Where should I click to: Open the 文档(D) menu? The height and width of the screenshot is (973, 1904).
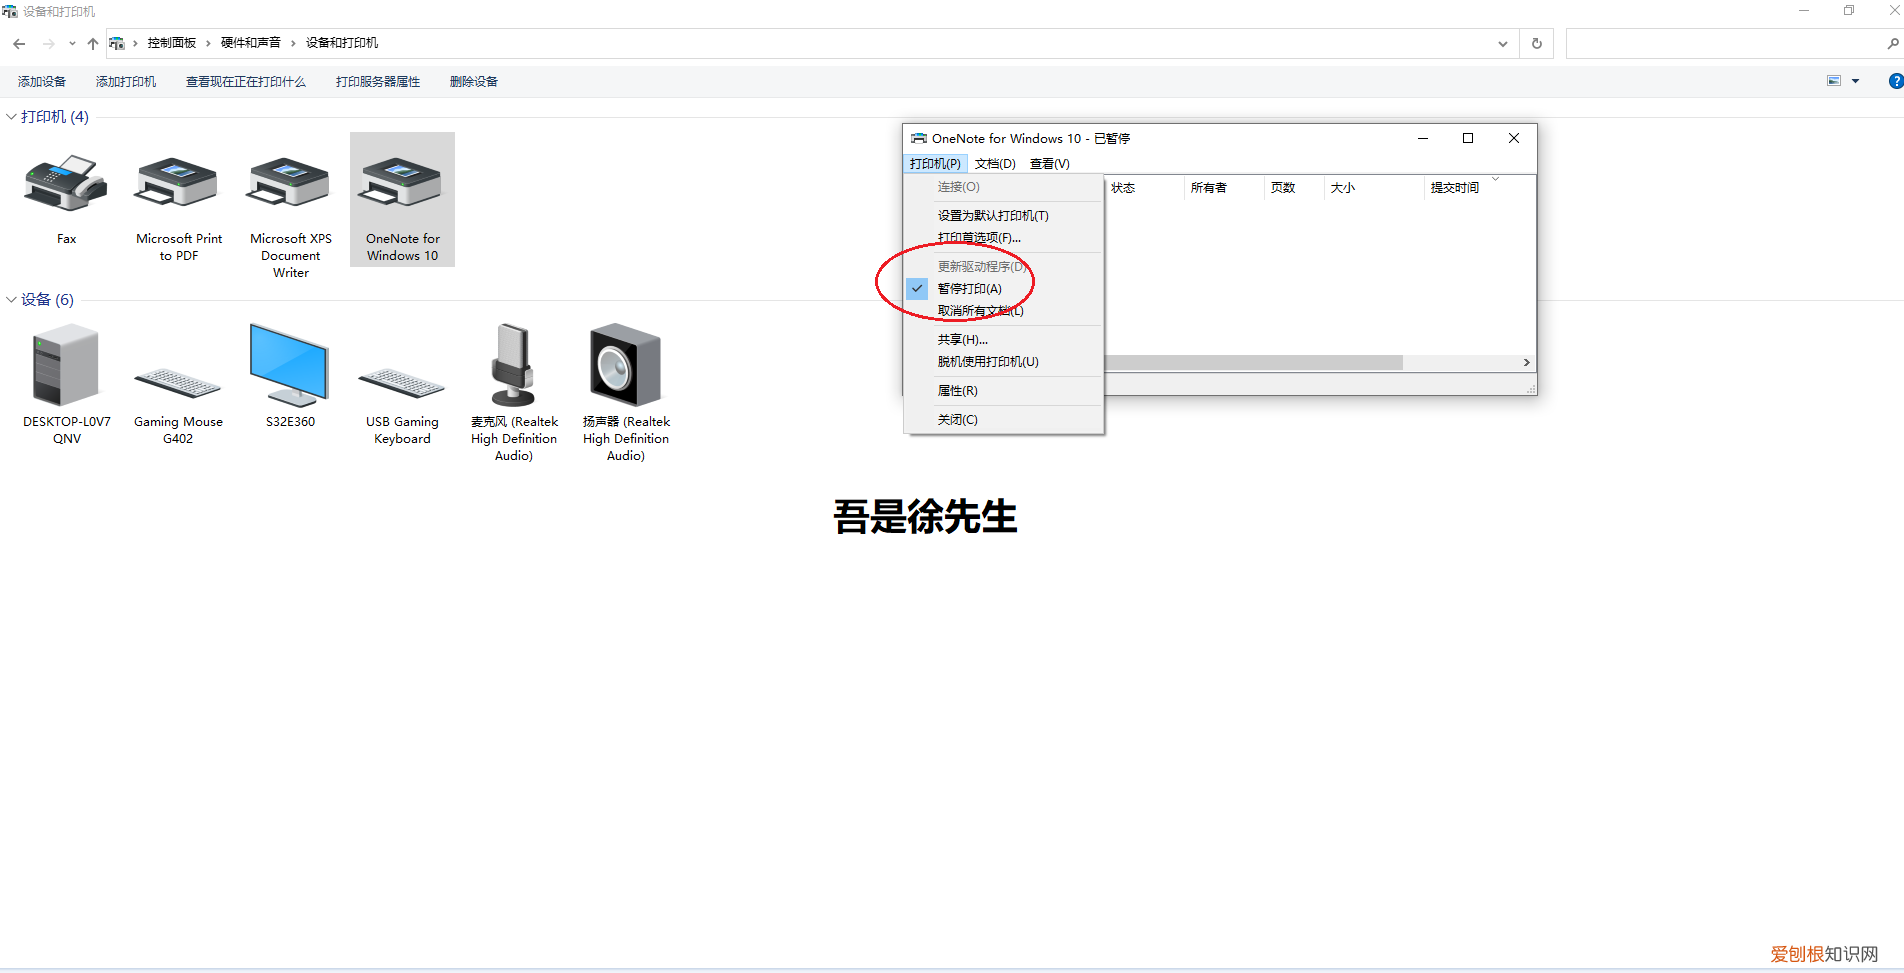[x=995, y=163]
